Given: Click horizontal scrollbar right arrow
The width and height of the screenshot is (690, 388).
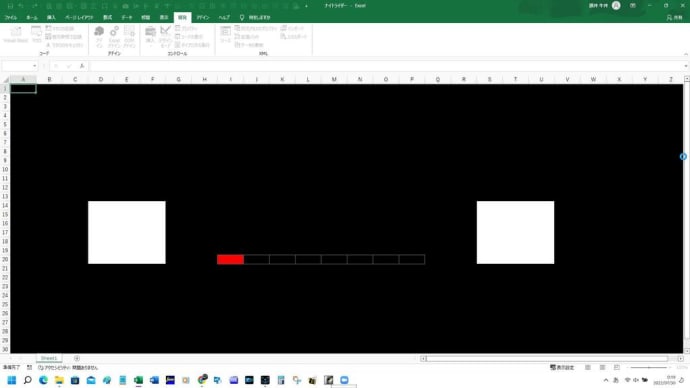Looking at the screenshot, I should [x=680, y=359].
